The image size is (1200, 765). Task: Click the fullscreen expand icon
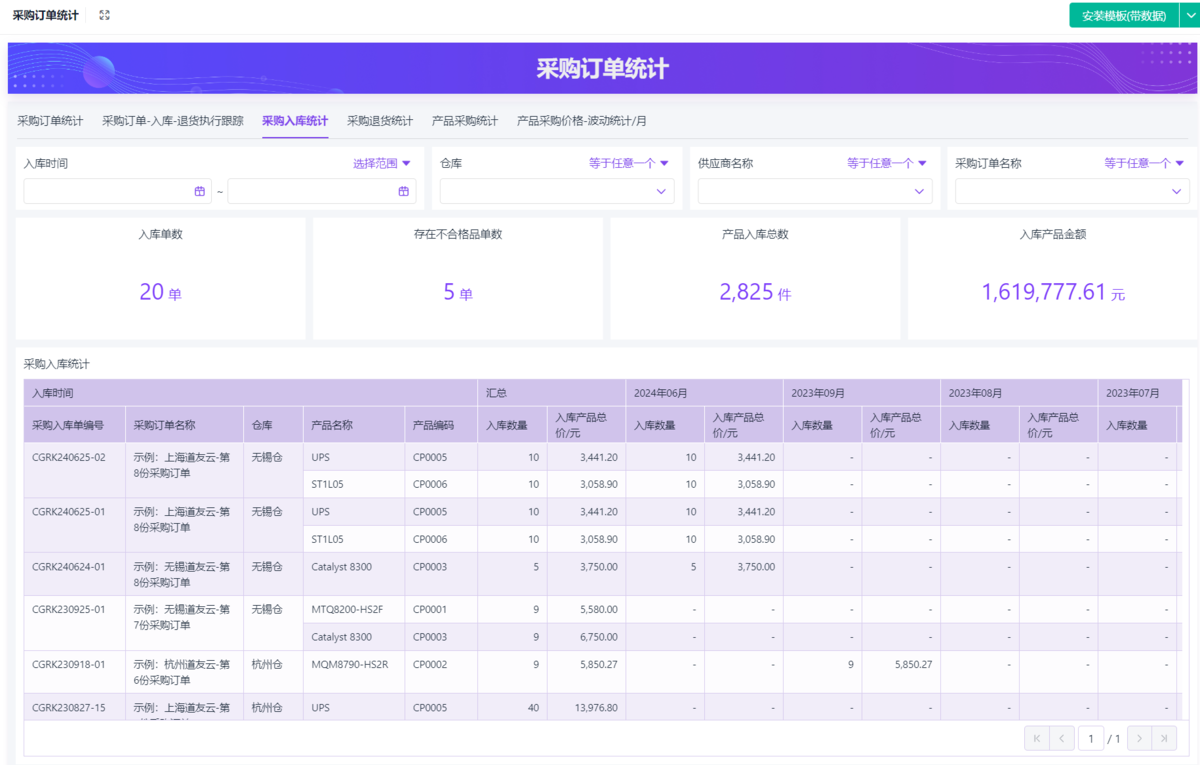click(105, 15)
